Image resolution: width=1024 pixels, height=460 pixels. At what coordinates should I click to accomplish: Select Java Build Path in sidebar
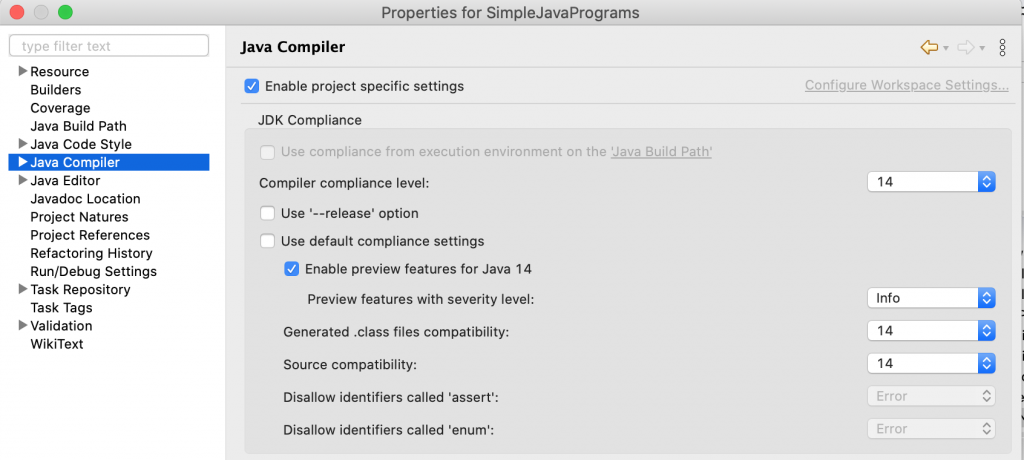point(78,126)
